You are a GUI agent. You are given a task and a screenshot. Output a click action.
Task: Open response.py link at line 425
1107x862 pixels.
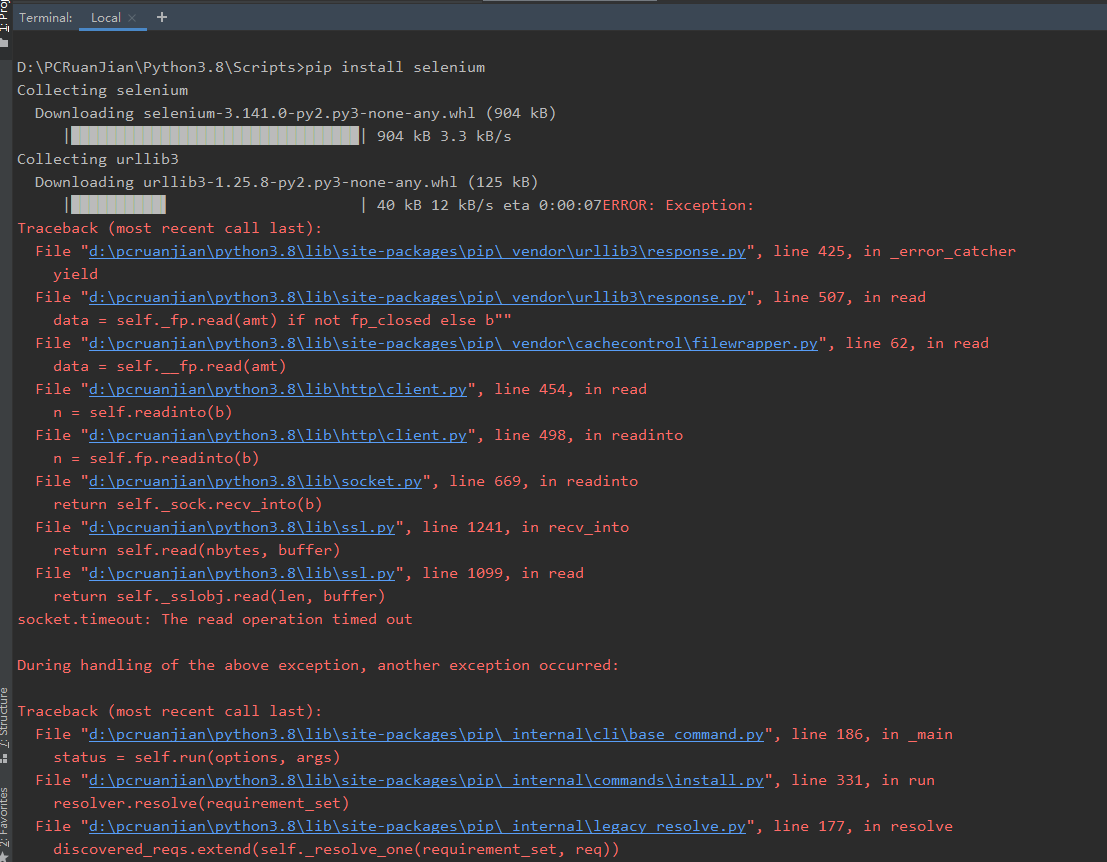pos(417,251)
